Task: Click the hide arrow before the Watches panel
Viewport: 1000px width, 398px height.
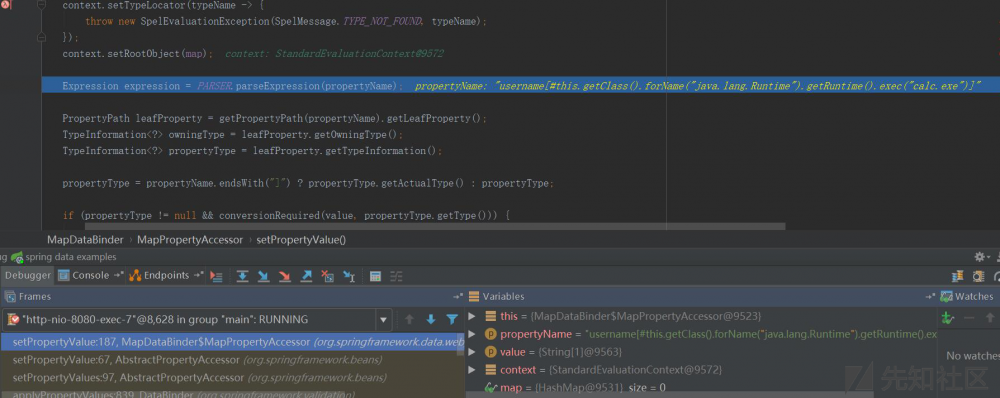Action: click(x=930, y=297)
